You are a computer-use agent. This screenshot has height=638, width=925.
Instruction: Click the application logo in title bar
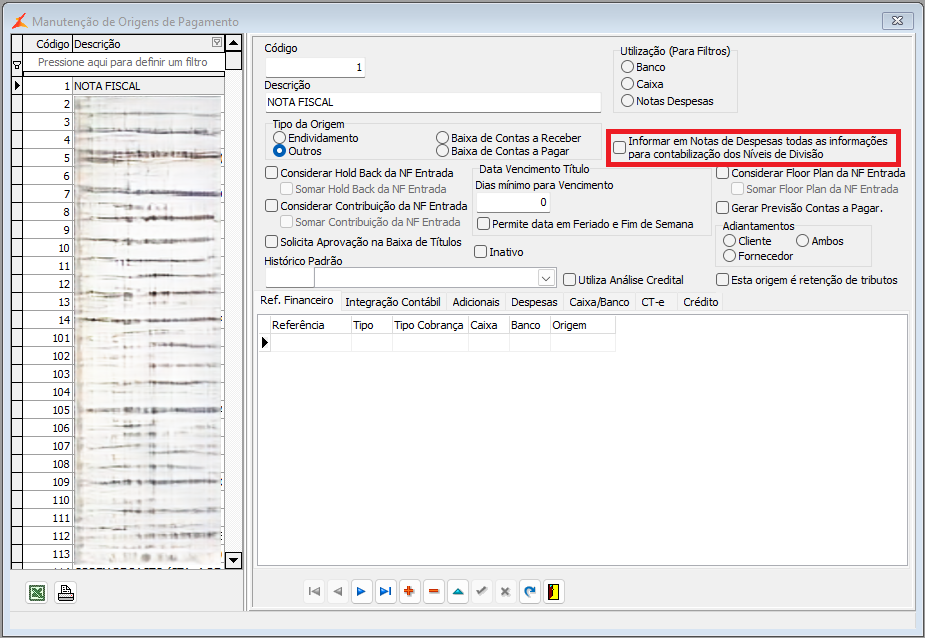click(x=19, y=21)
